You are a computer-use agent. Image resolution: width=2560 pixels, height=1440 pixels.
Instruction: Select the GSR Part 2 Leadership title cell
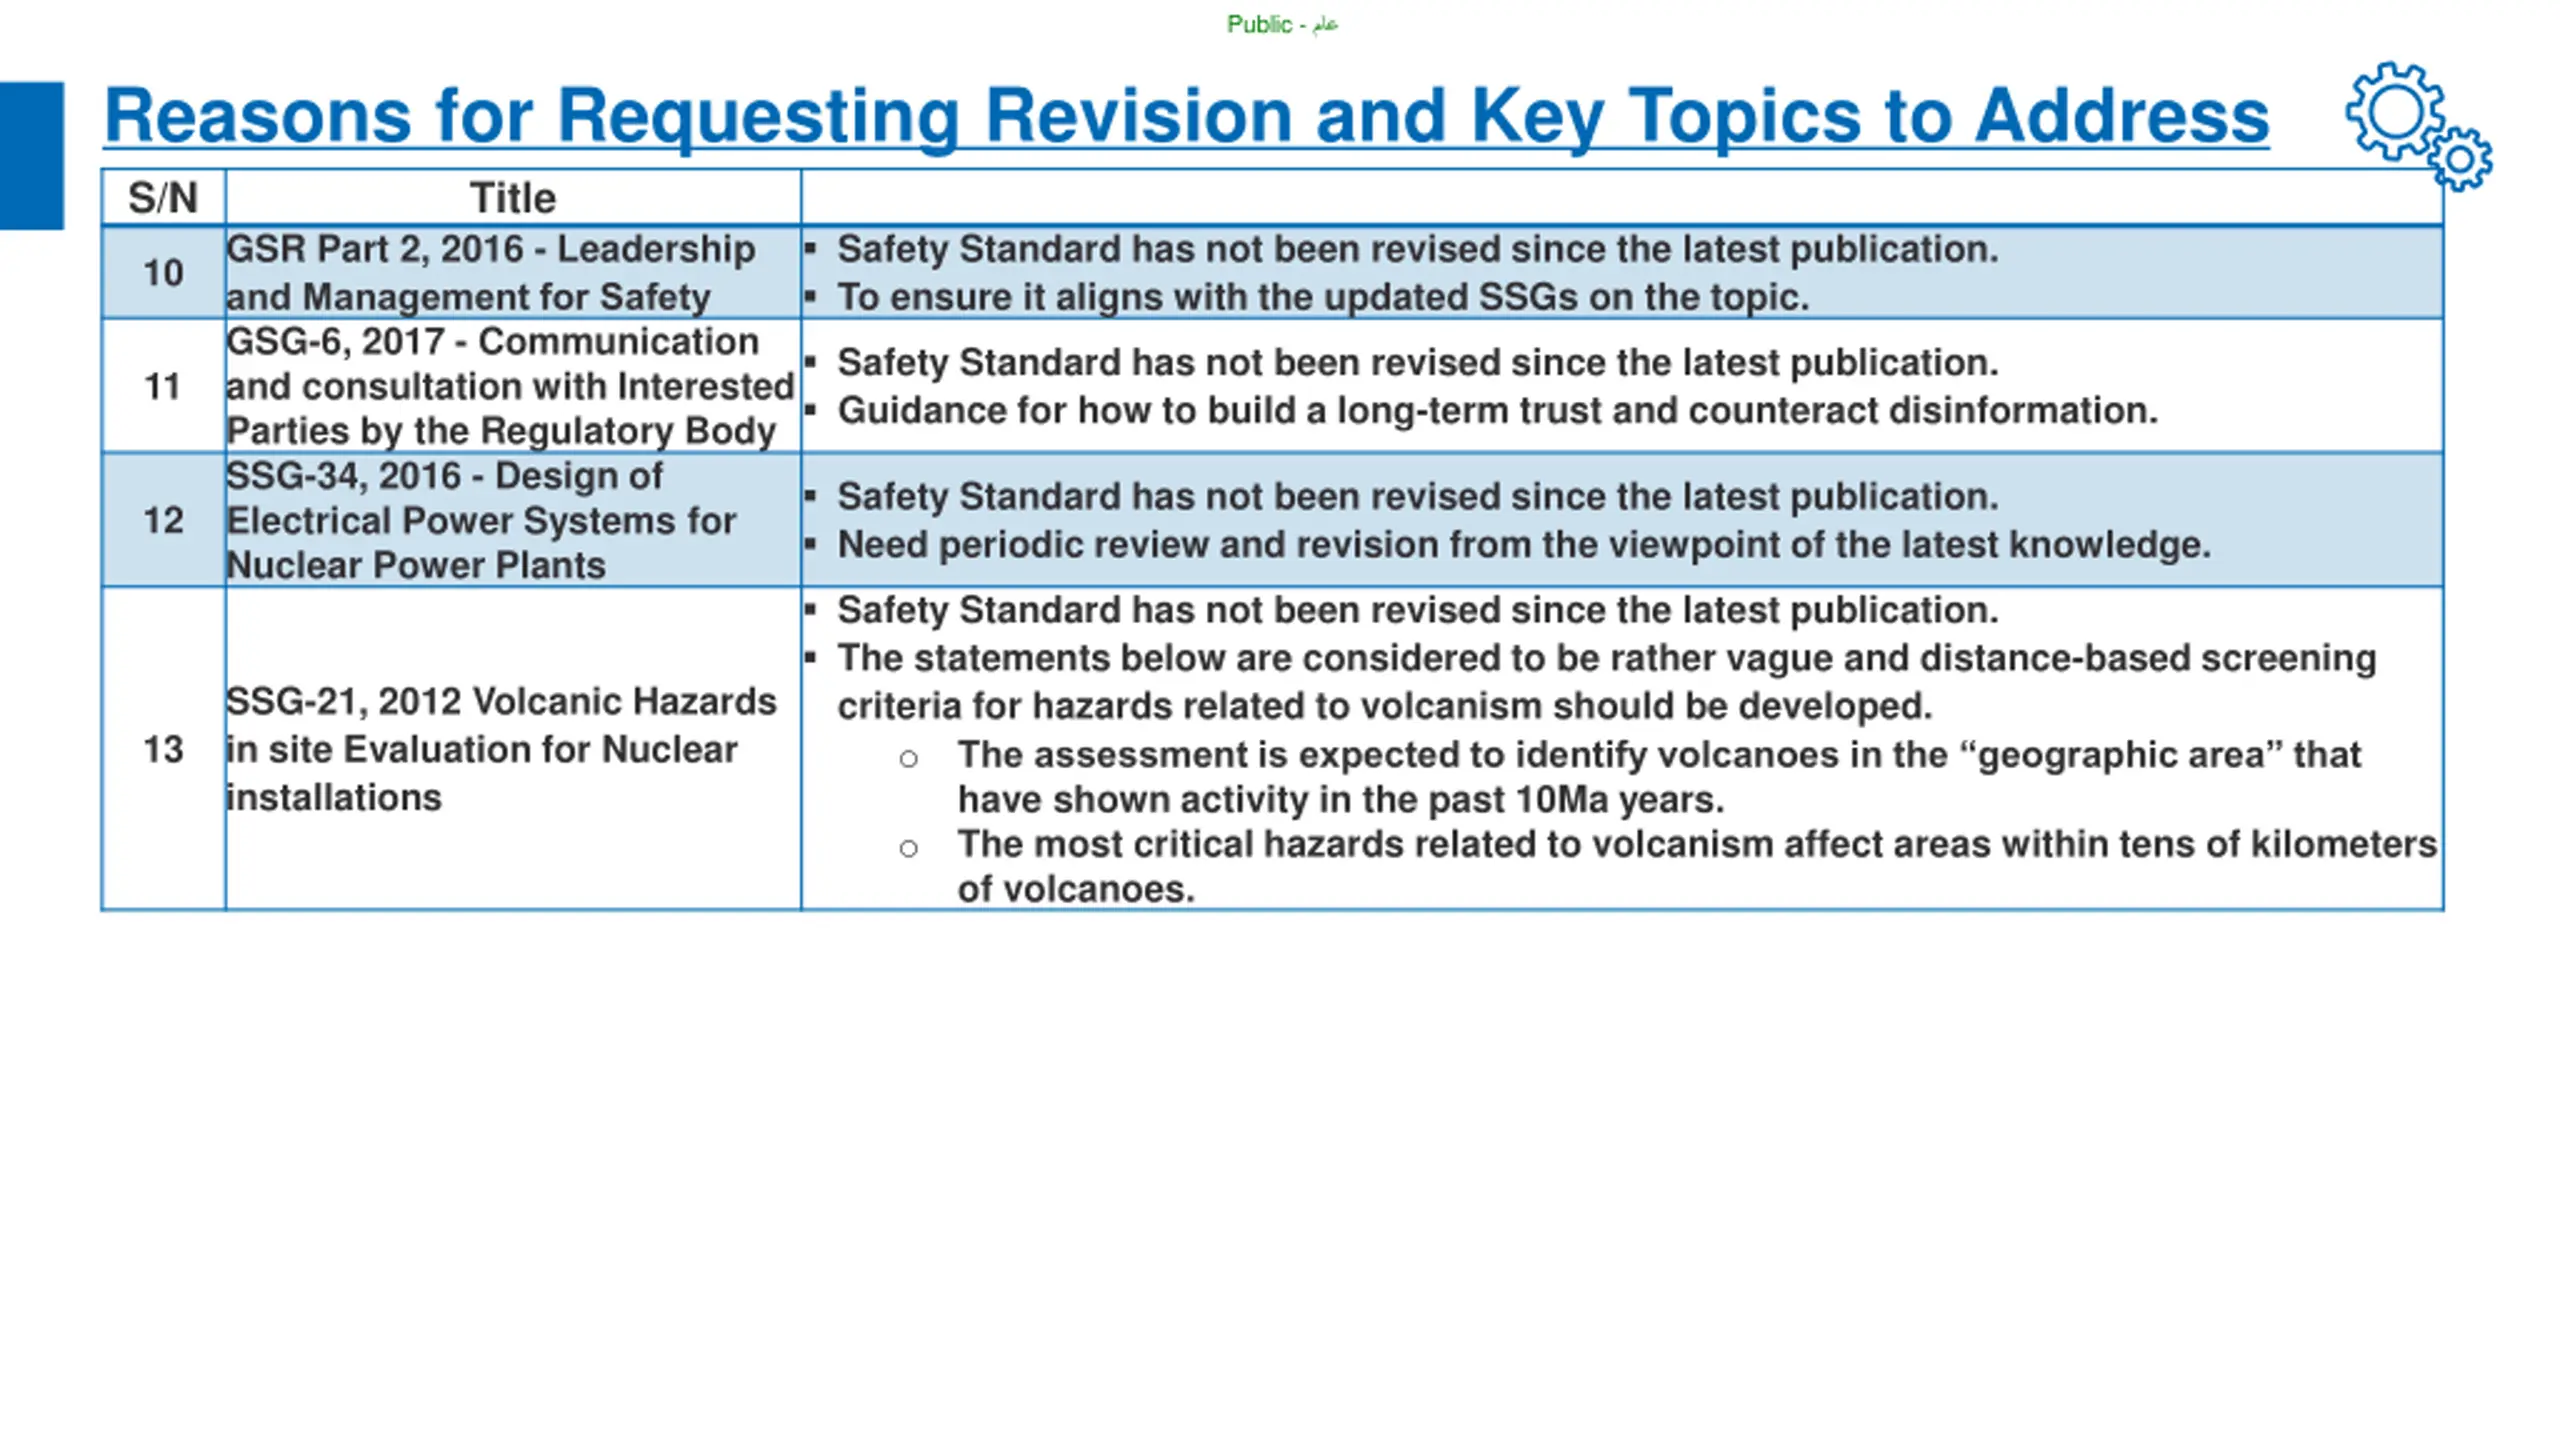point(513,273)
